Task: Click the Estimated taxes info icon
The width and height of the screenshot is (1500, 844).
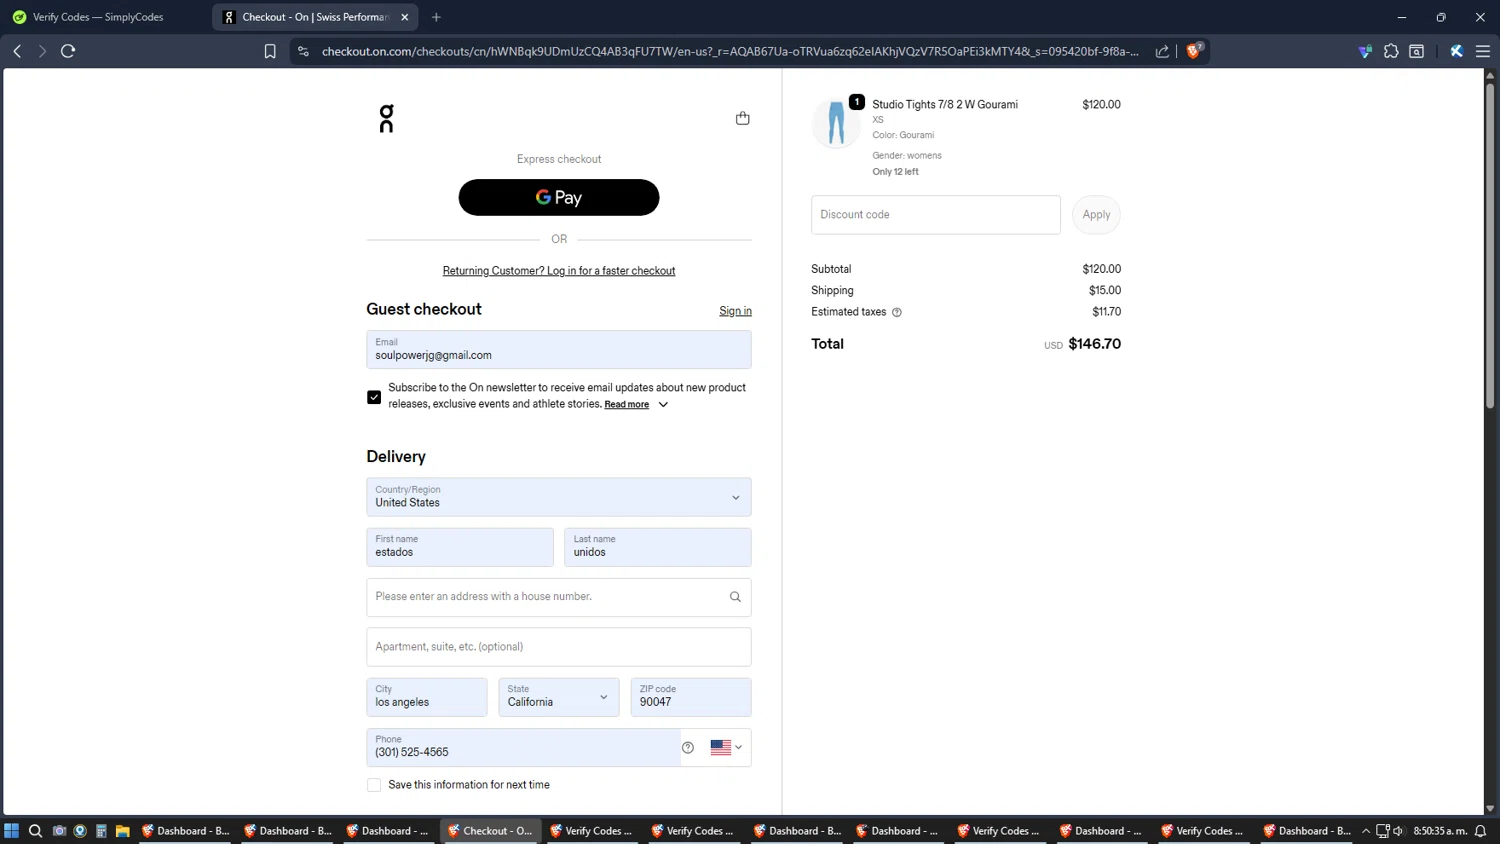Action: point(897,312)
